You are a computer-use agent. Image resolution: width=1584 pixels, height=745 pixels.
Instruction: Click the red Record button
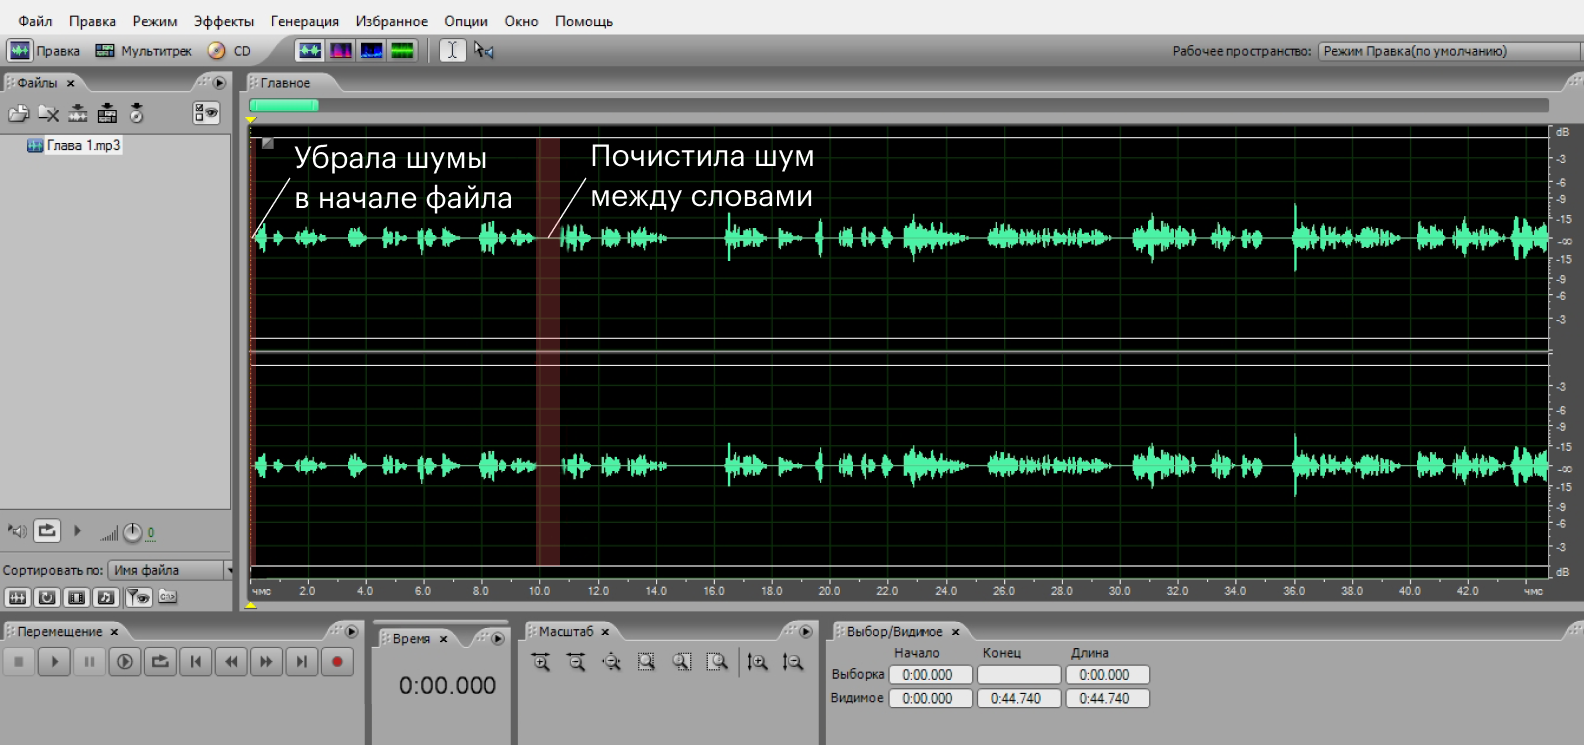[337, 661]
